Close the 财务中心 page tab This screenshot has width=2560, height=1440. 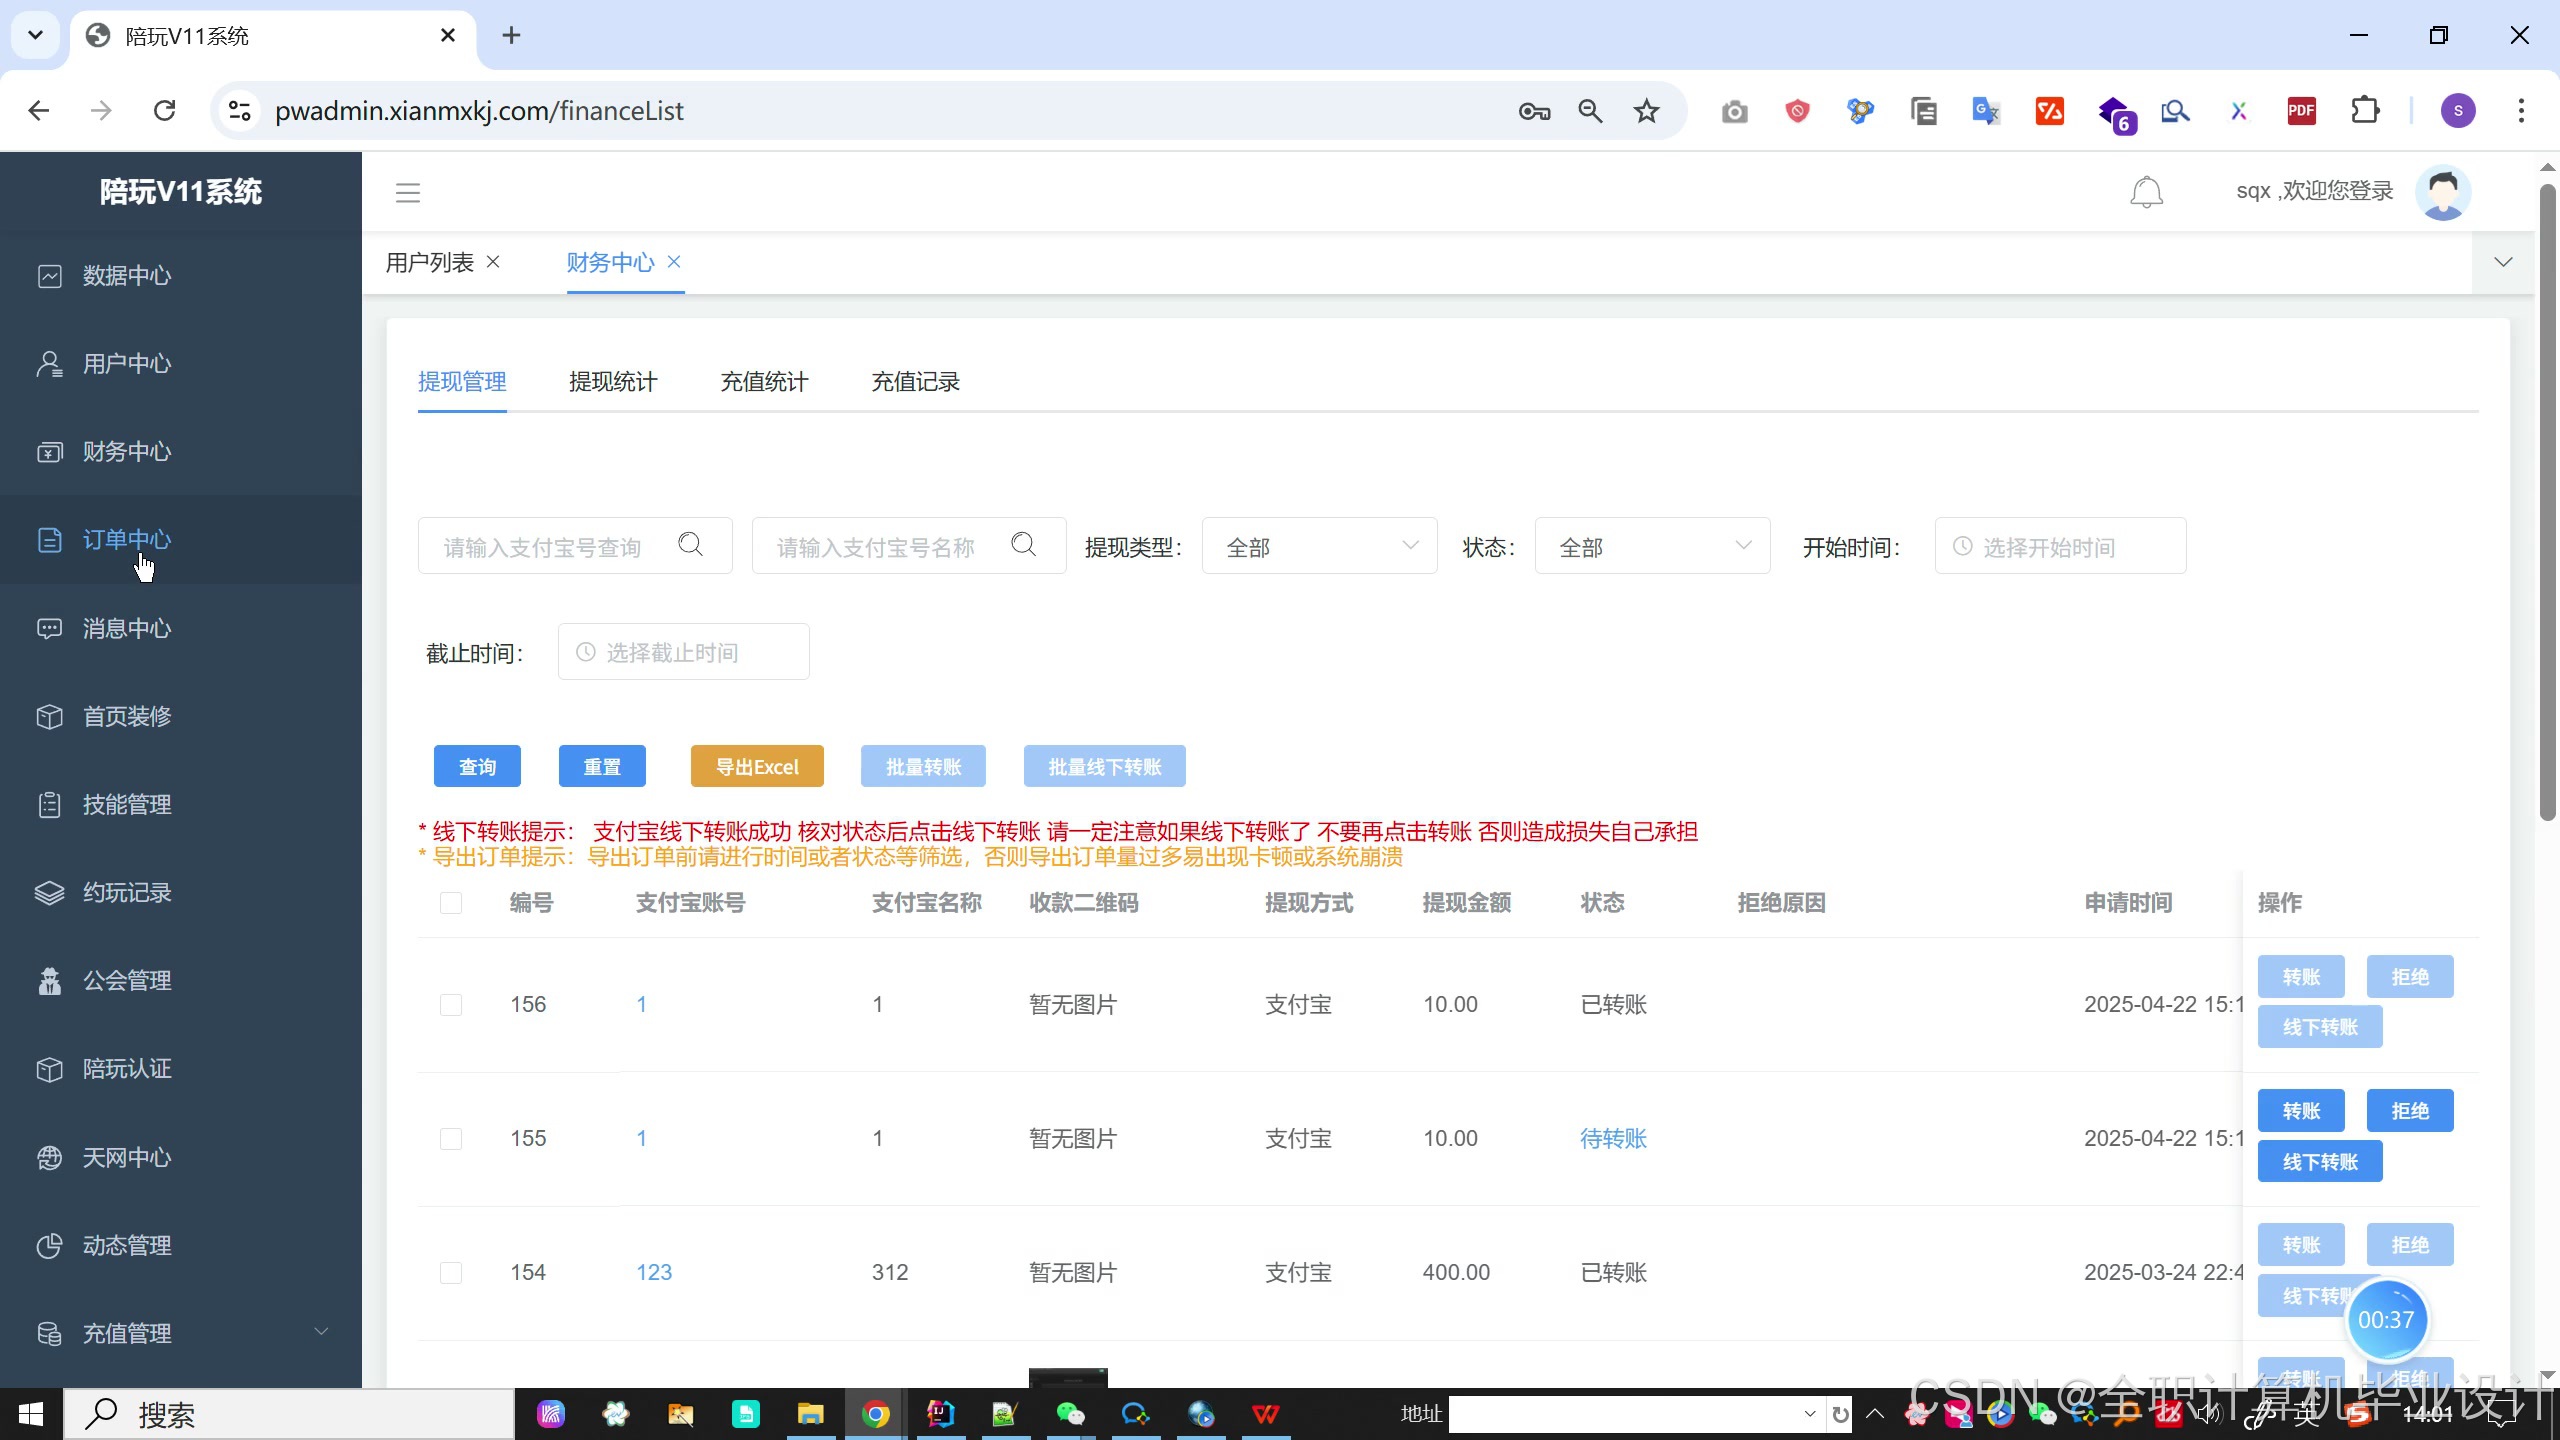pyautogui.click(x=674, y=262)
